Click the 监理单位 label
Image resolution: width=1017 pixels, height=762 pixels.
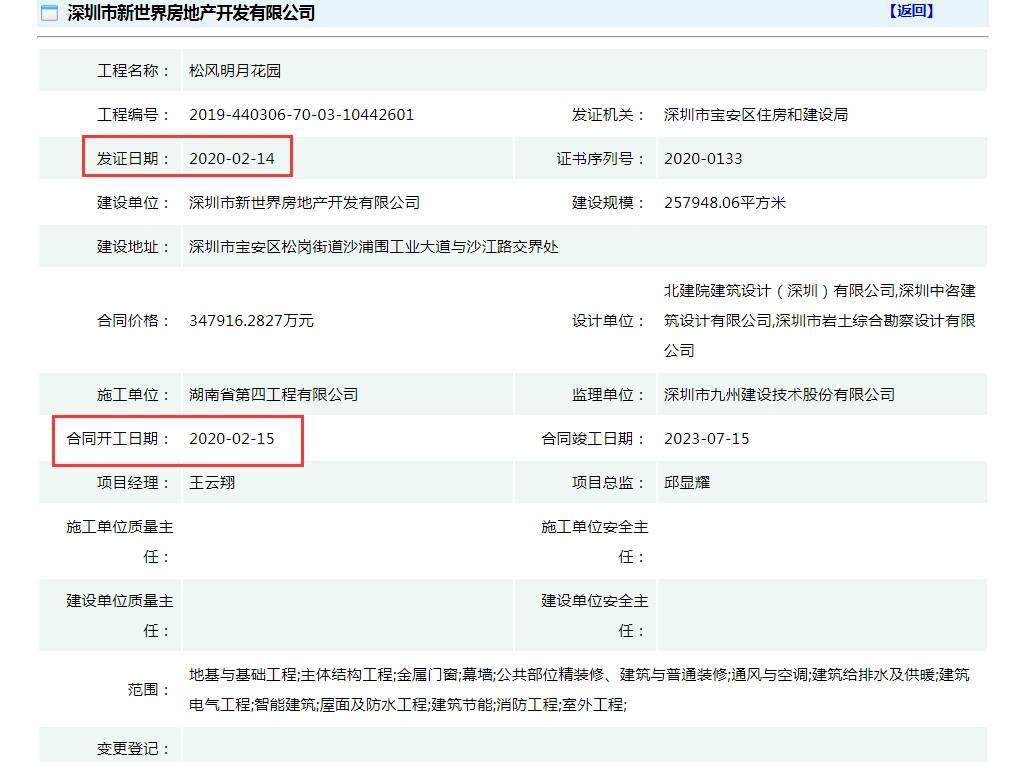pos(608,395)
